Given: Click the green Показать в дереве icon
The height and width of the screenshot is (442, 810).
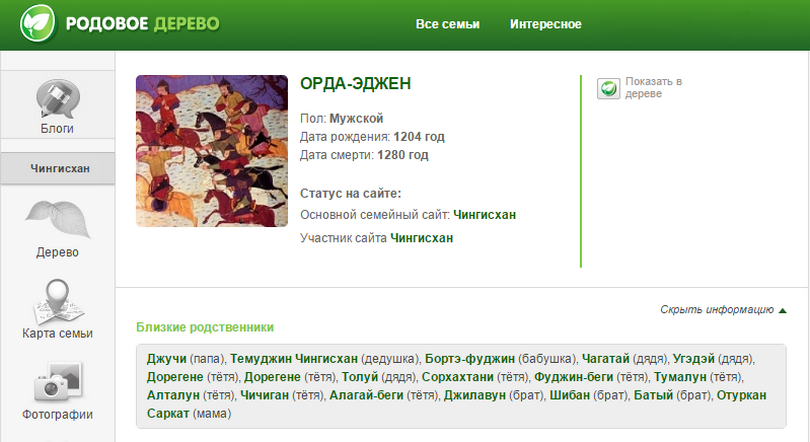Looking at the screenshot, I should coord(608,88).
